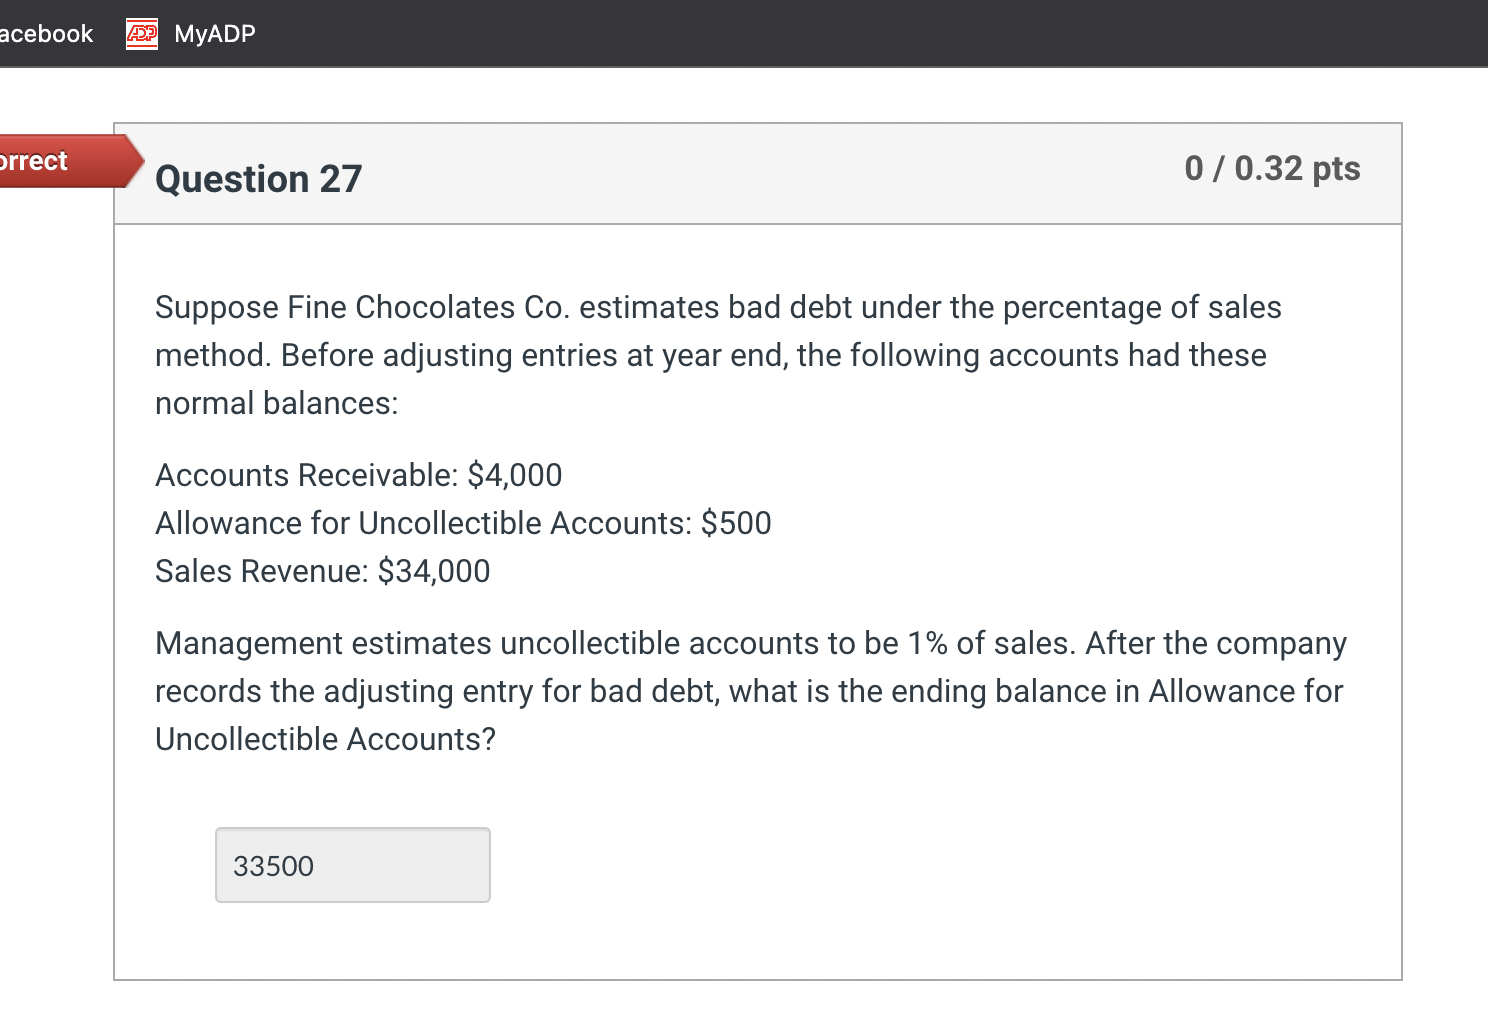Open the Facebook bookmark

46,34
